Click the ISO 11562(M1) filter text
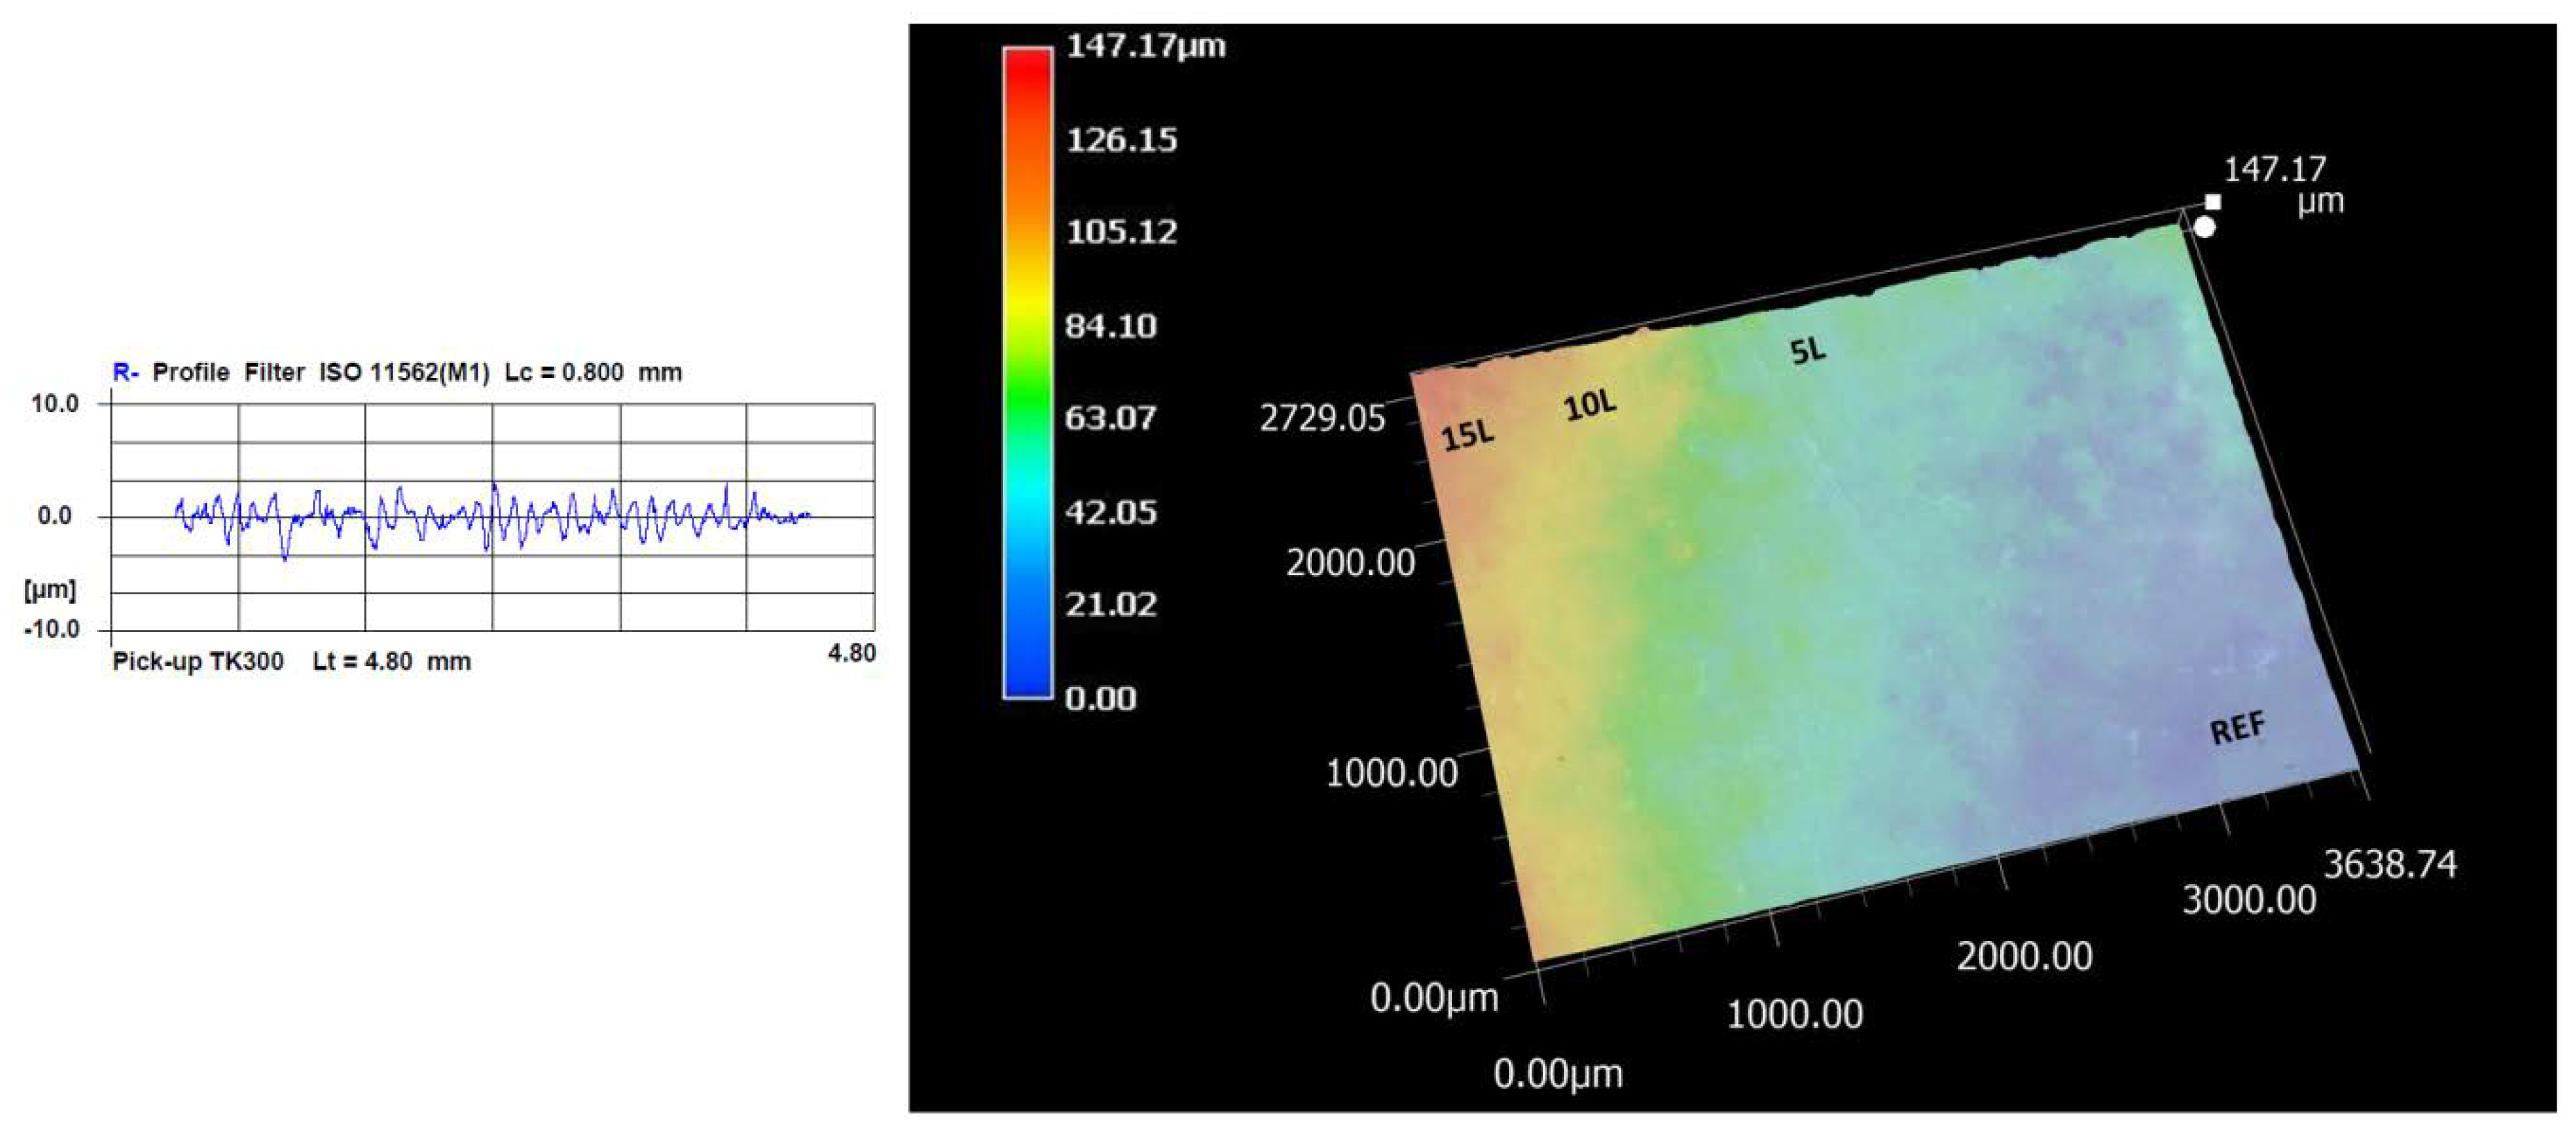The height and width of the screenshot is (1131, 2576). coord(404,373)
